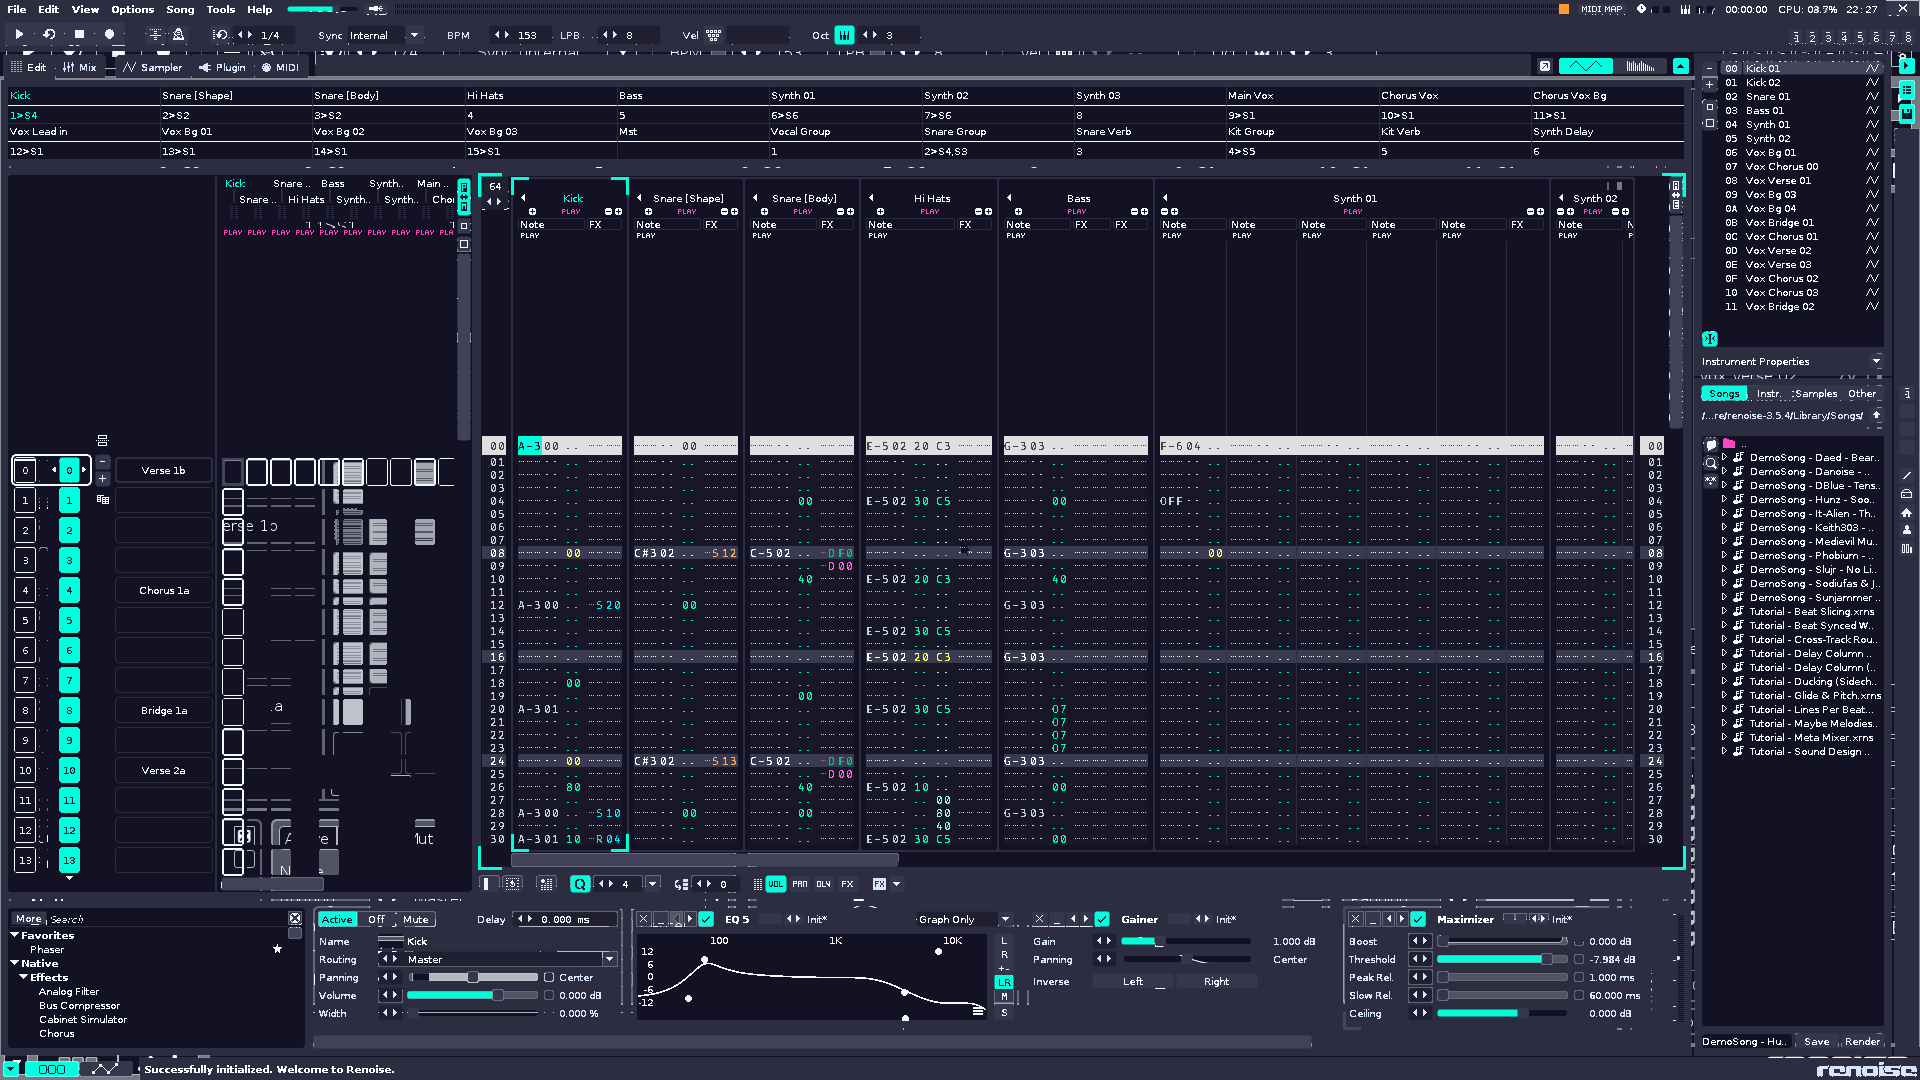Show the PAN panning column
Screen dimensions: 1920x1080
pos(800,884)
